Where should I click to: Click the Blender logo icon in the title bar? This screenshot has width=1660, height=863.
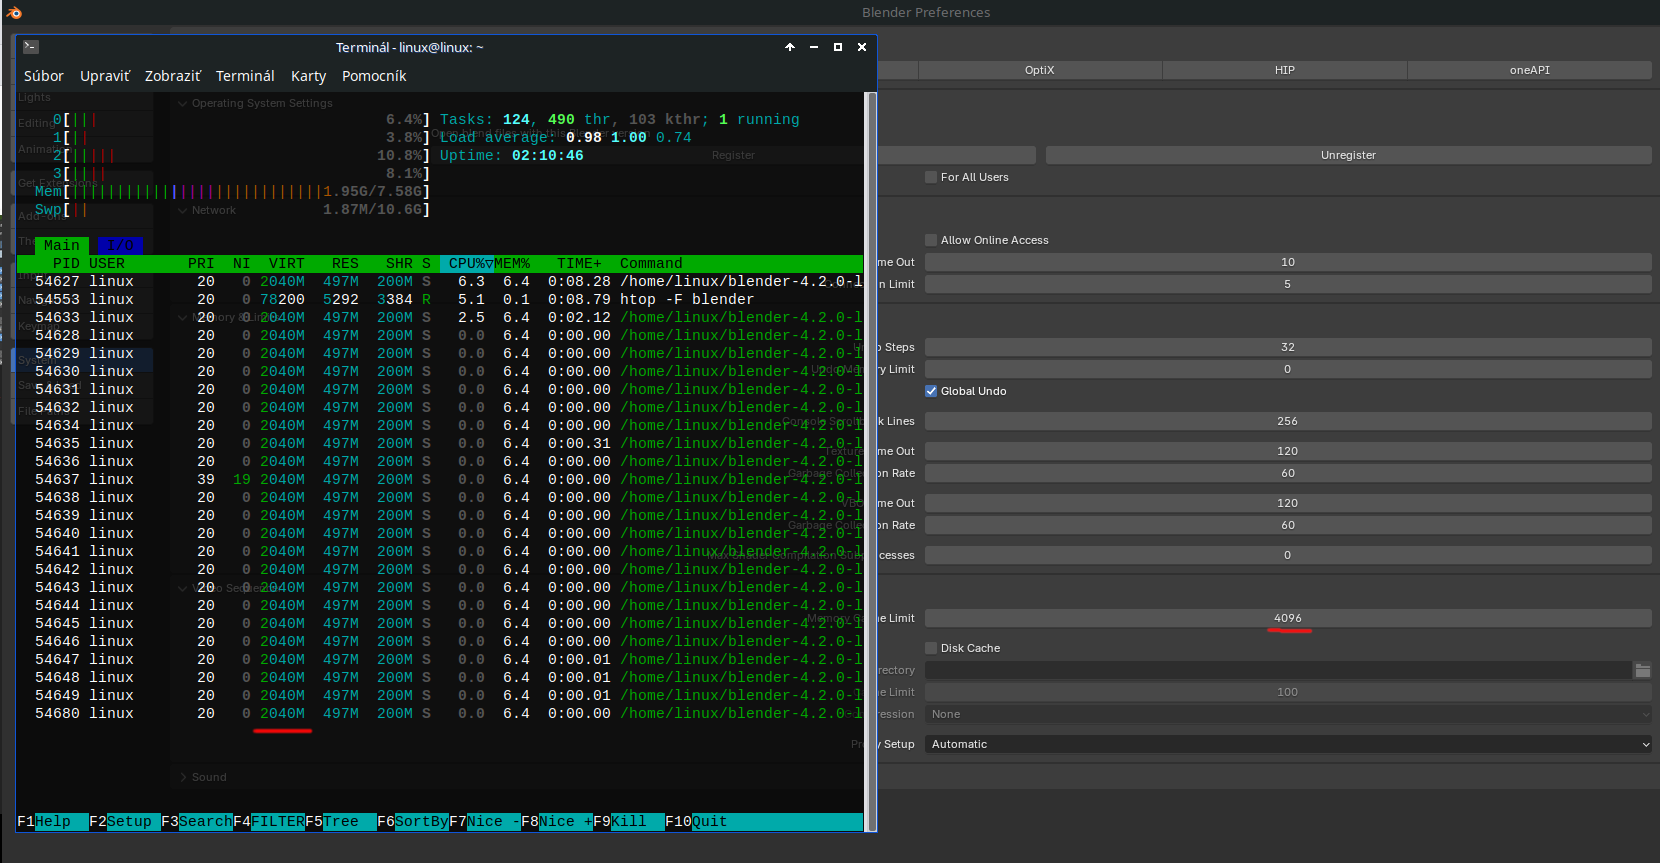tap(14, 12)
